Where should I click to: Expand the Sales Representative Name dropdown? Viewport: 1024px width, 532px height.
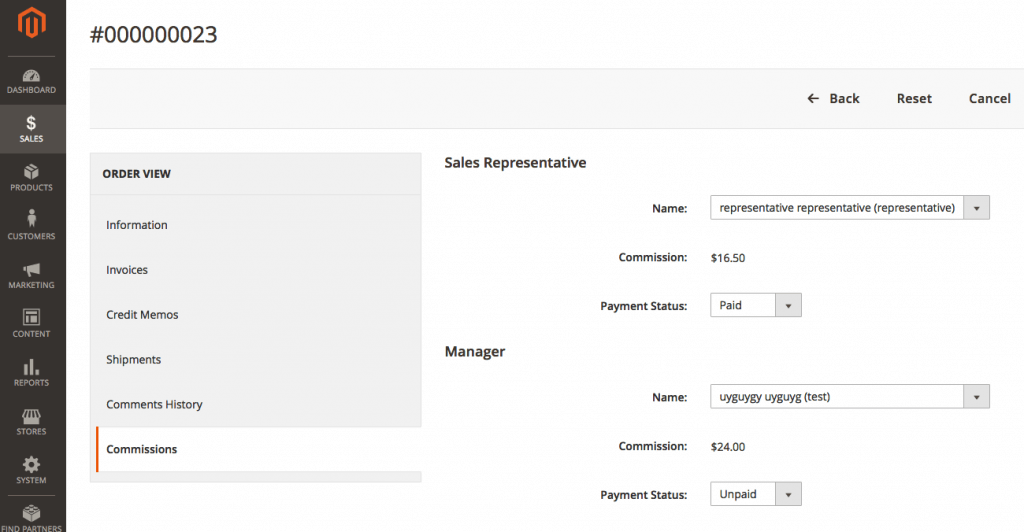[849, 208]
